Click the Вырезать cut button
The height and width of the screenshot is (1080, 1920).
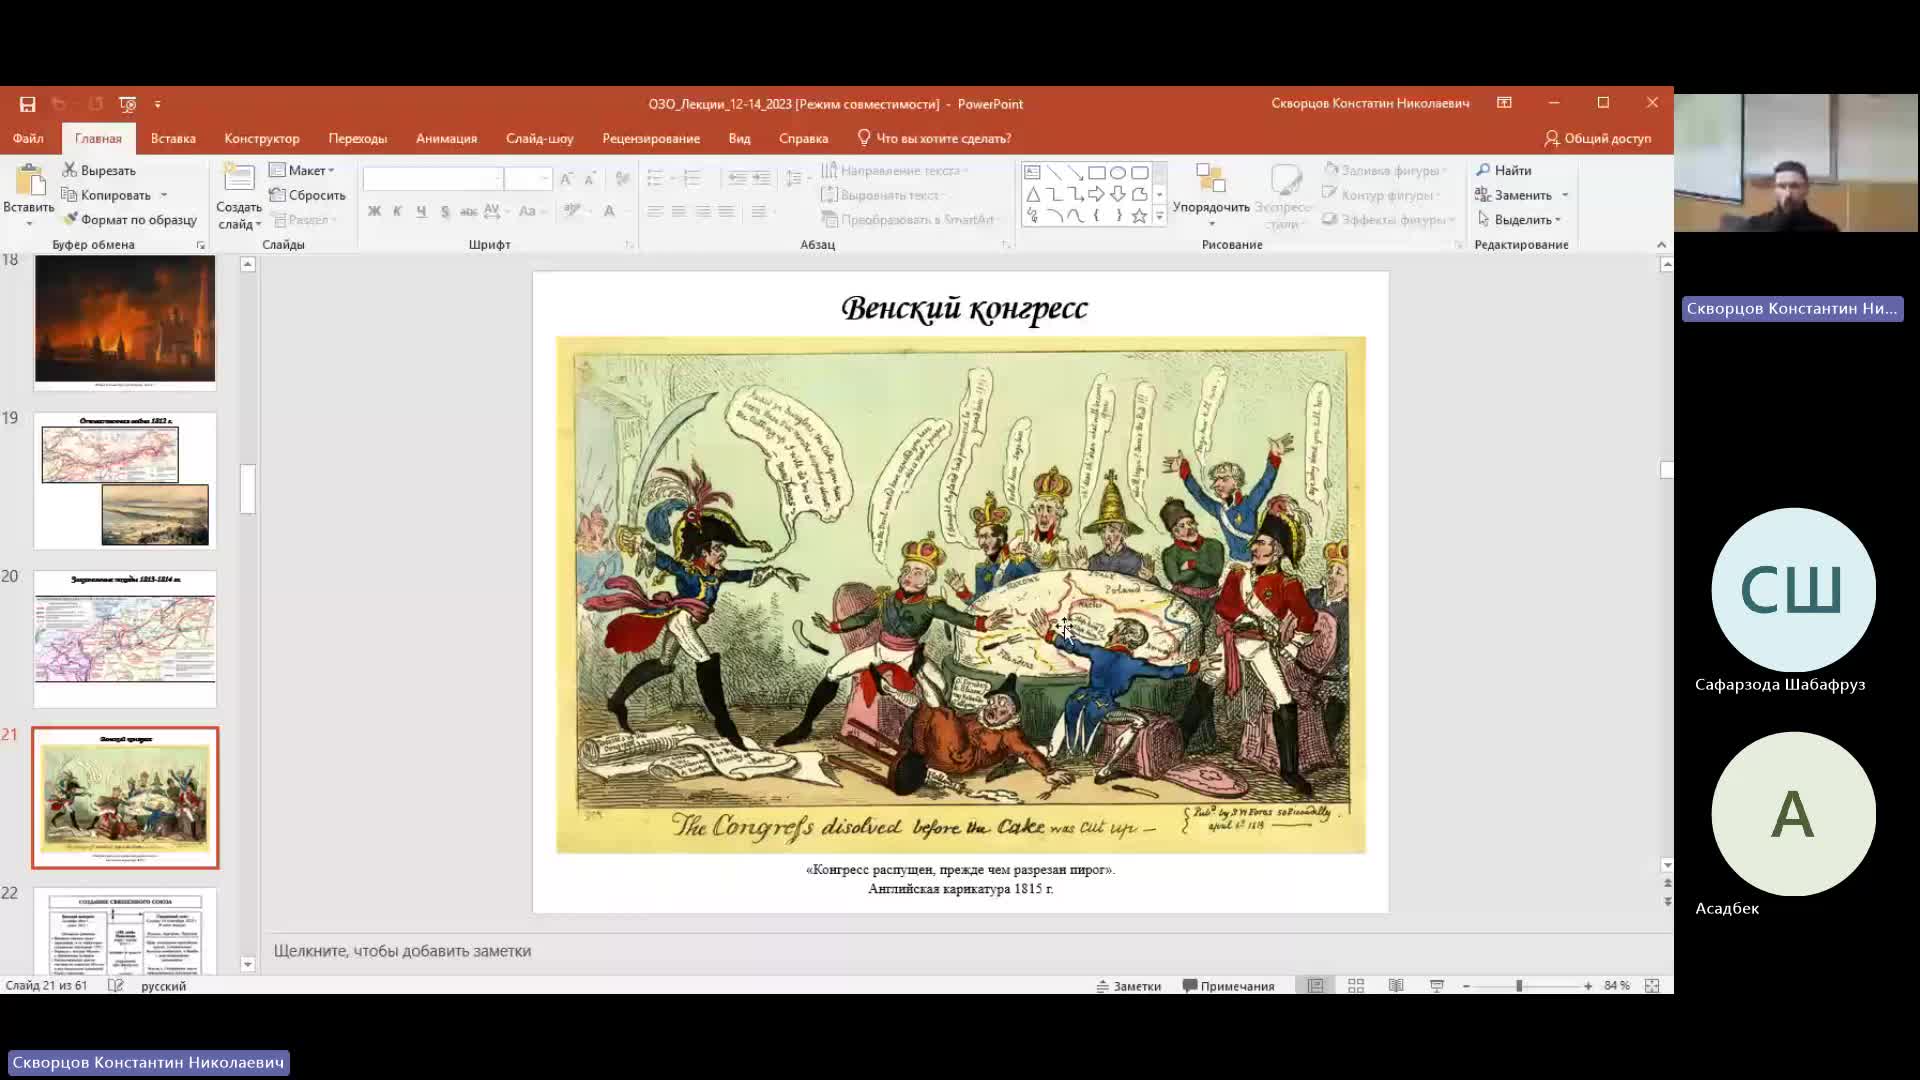99,170
